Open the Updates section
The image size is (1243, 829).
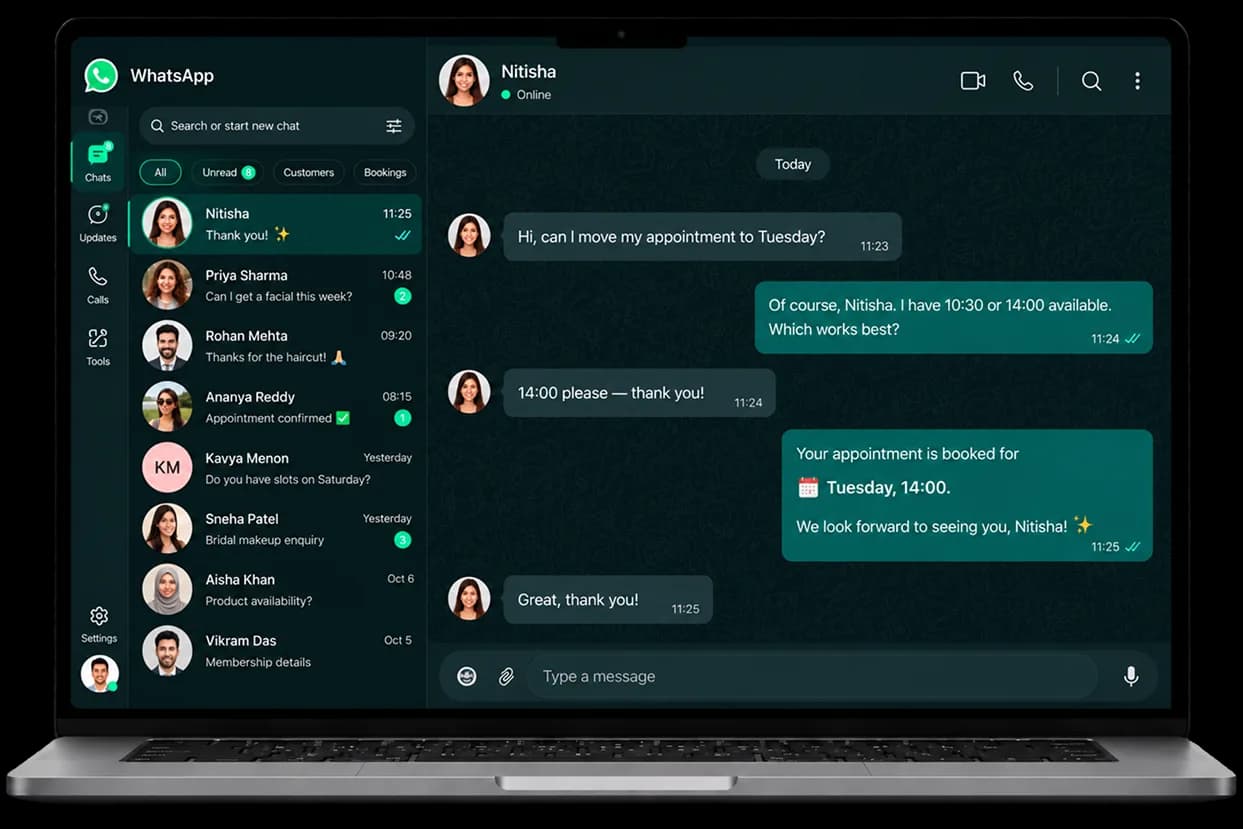pyautogui.click(x=98, y=223)
